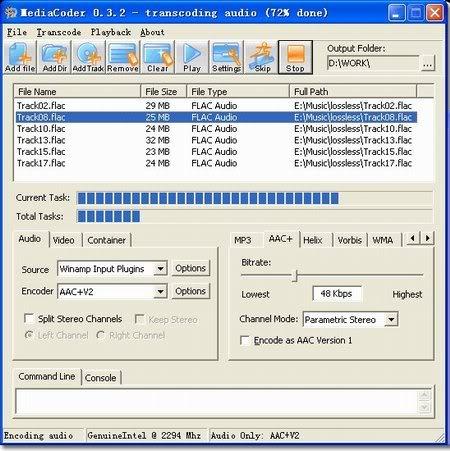Open the Encoder dropdown showing AAC+V2

click(160, 292)
